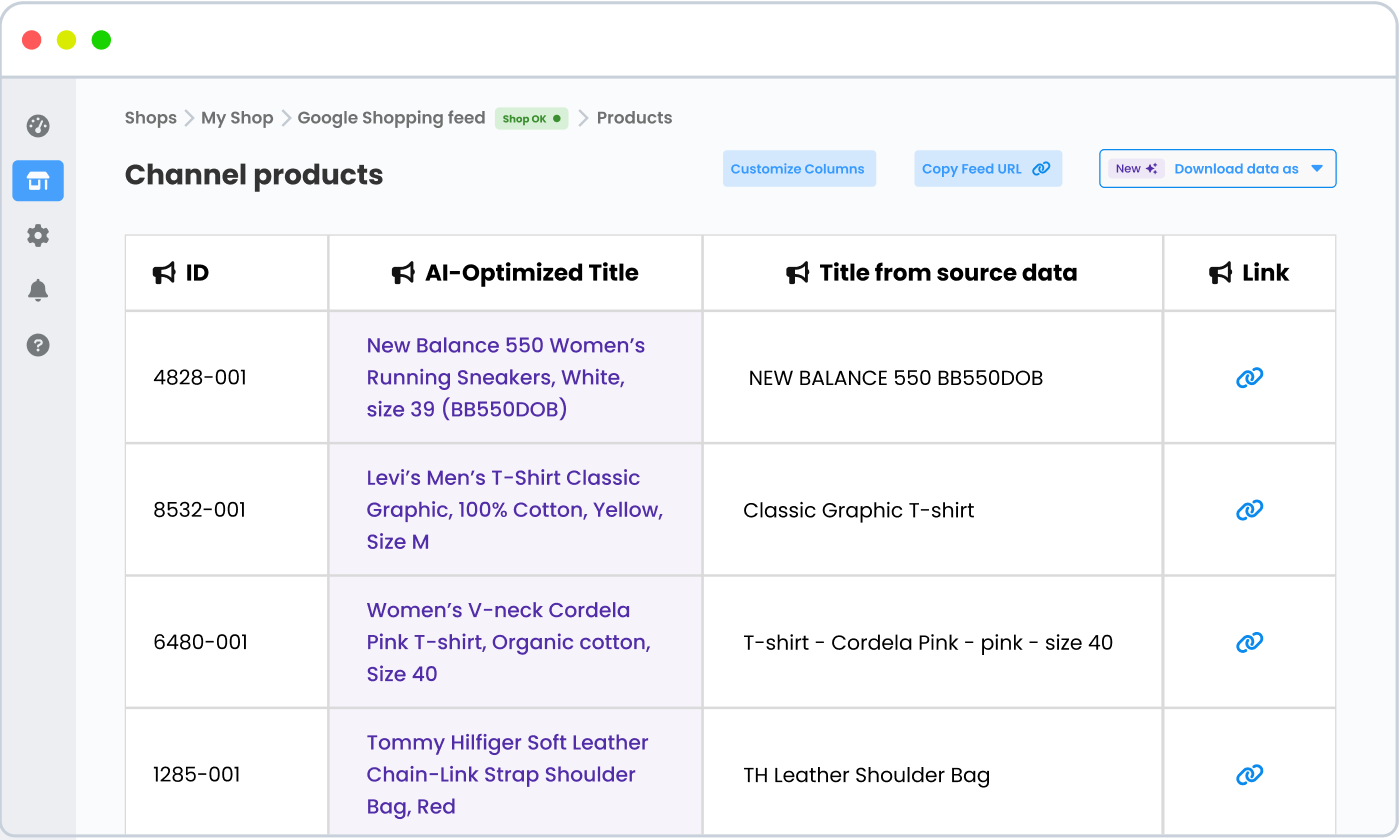This screenshot has height=840, width=1400.
Task: Click the megaphone icon on AI-Optimized Title column
Action: tap(403, 271)
